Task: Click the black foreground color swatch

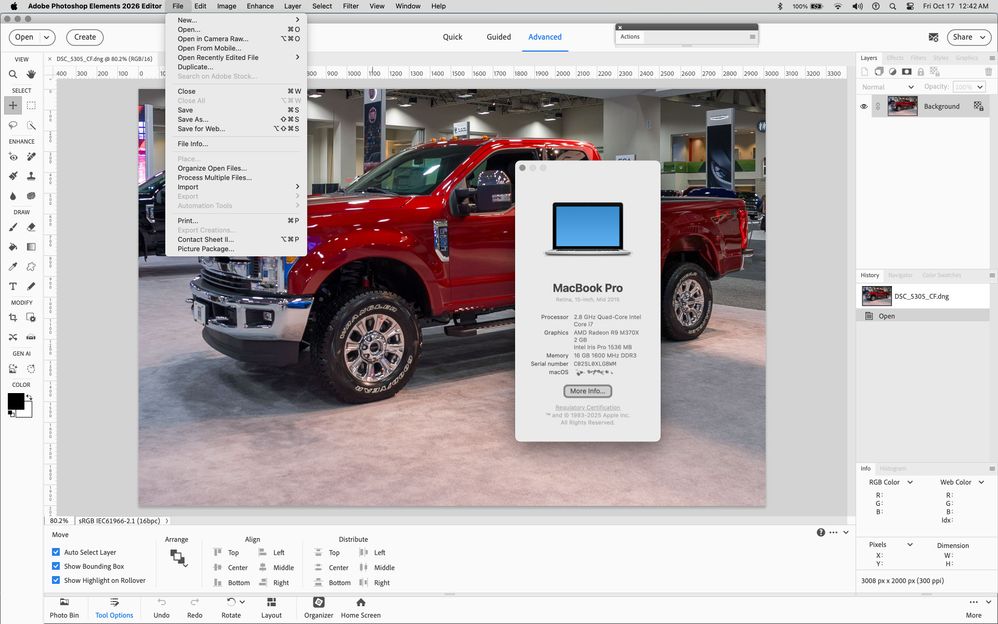Action: click(14, 400)
